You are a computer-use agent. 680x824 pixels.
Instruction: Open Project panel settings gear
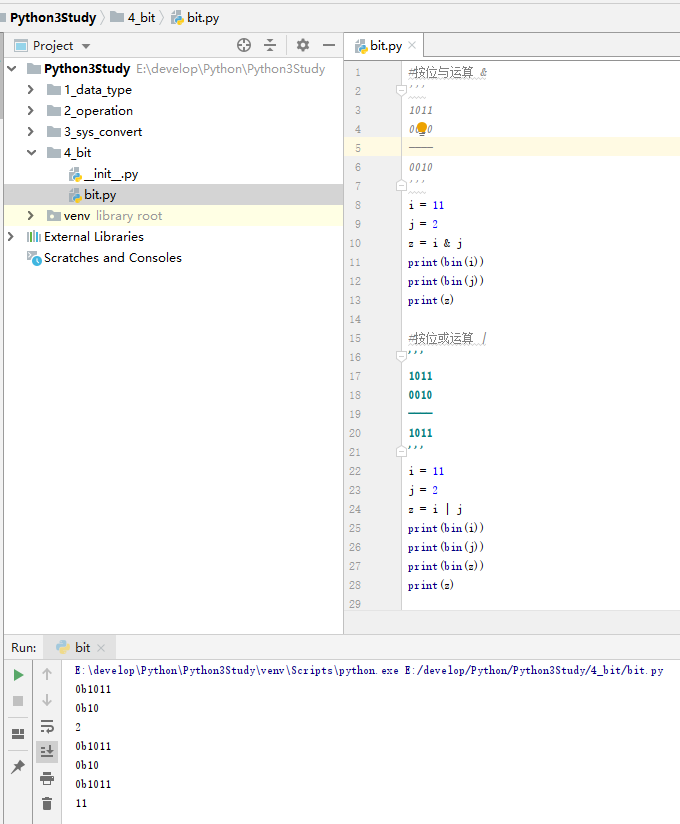click(303, 45)
